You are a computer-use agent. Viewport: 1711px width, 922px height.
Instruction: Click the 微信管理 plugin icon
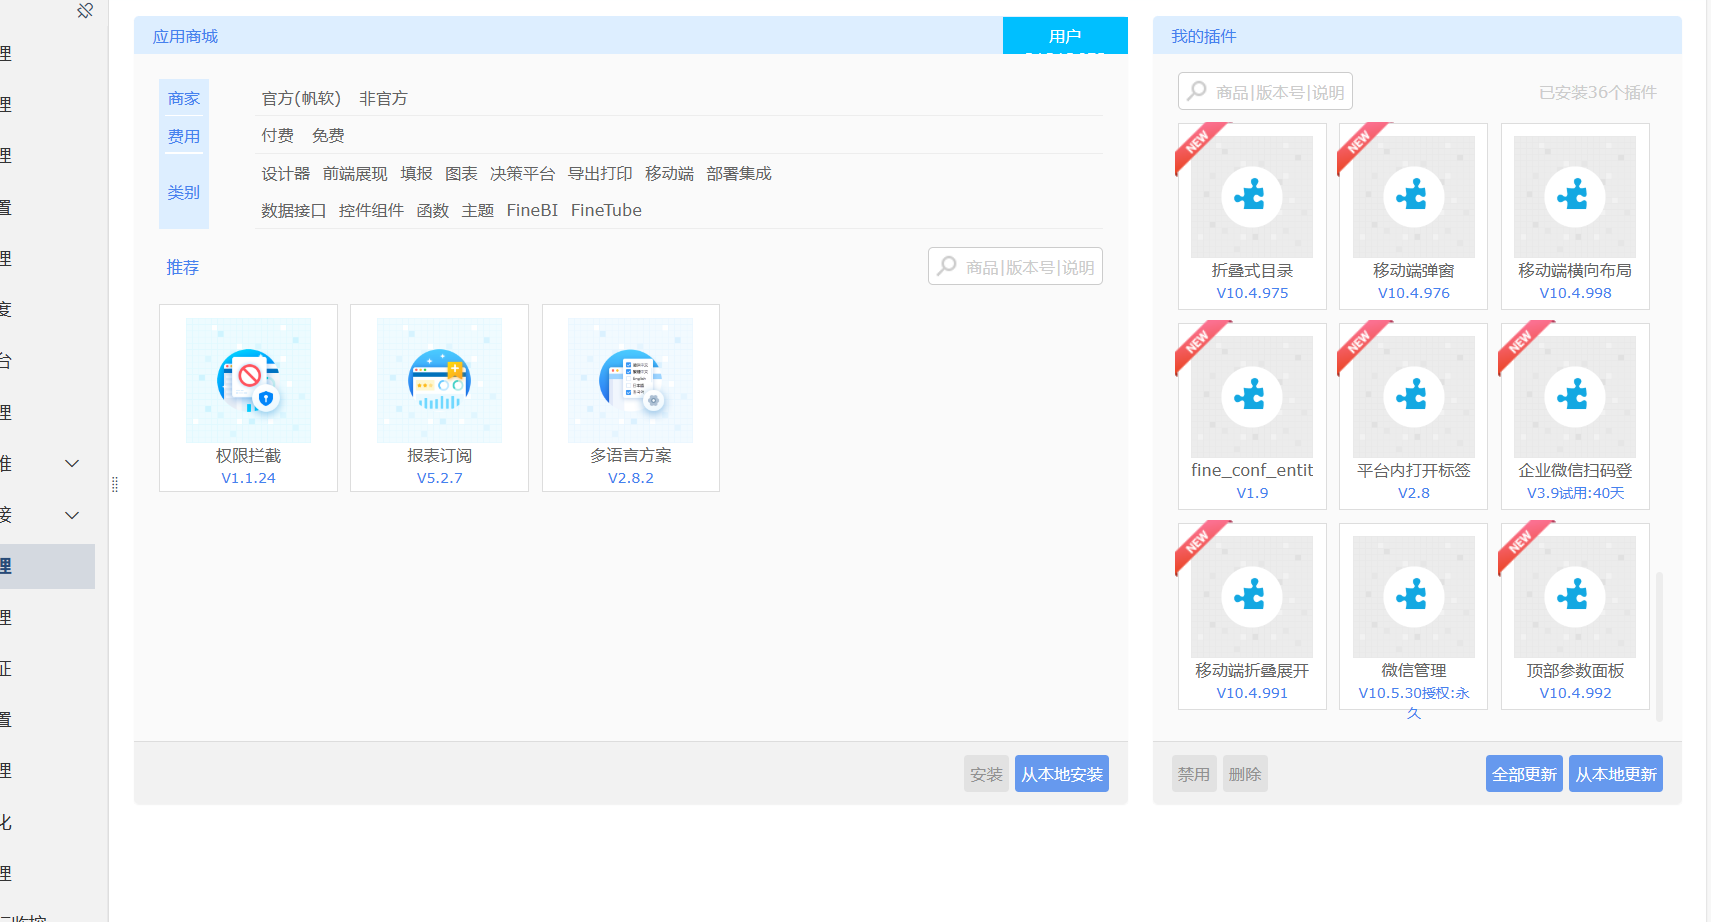pyautogui.click(x=1413, y=597)
